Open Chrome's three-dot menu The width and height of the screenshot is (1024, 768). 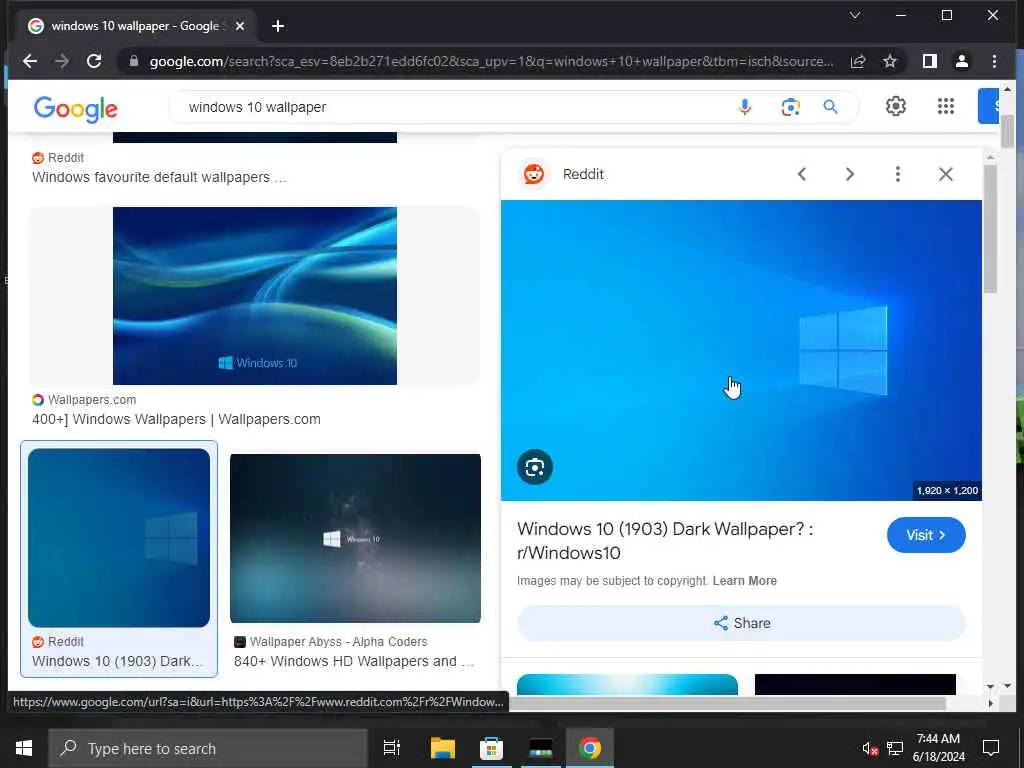[x=994, y=61]
